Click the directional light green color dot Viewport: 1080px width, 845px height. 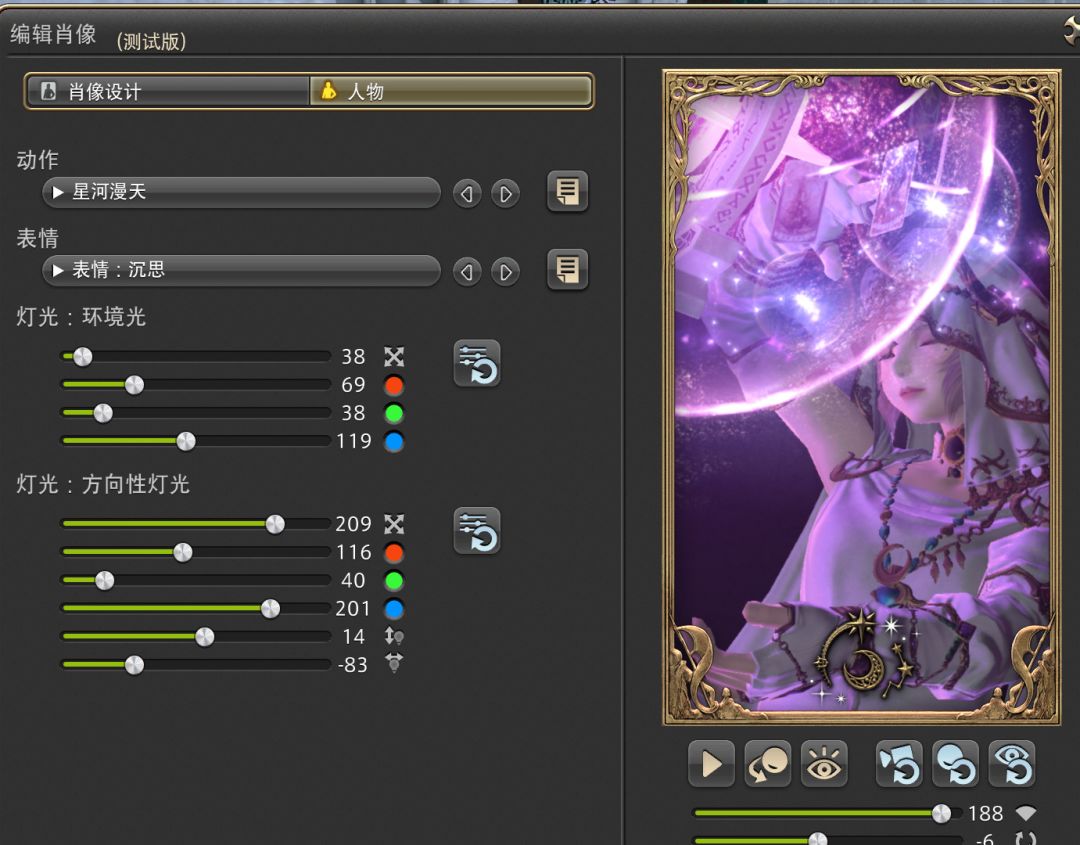[394, 581]
